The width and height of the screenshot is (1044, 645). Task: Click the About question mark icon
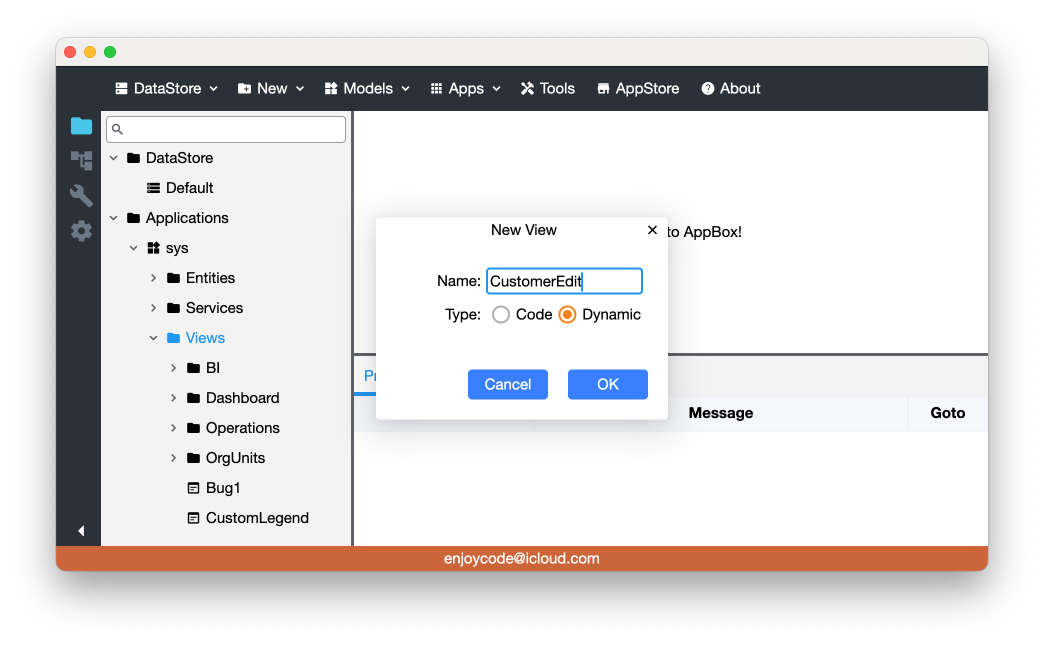[x=708, y=89]
